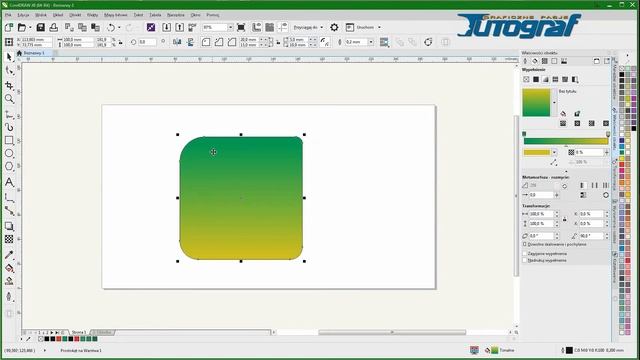Check the Zawijanie wypełnienia option
The height and width of the screenshot is (360, 640).
[x=525, y=253]
